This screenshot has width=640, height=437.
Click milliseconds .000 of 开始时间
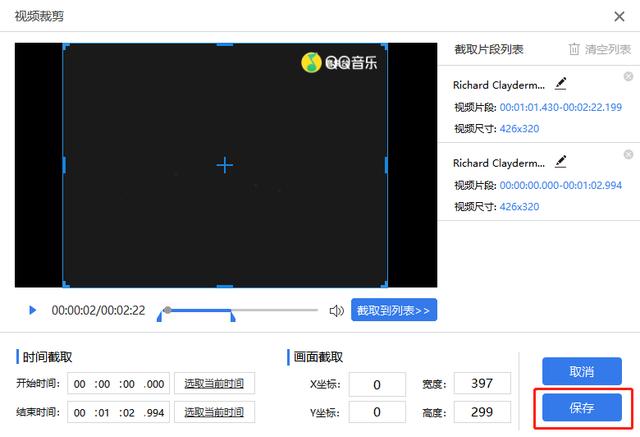(154, 384)
